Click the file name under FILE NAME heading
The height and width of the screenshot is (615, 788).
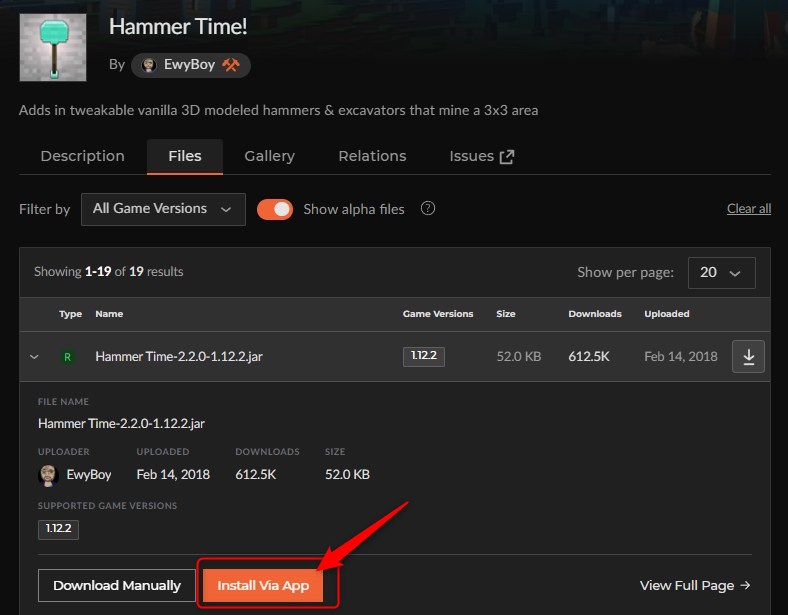click(x=121, y=424)
